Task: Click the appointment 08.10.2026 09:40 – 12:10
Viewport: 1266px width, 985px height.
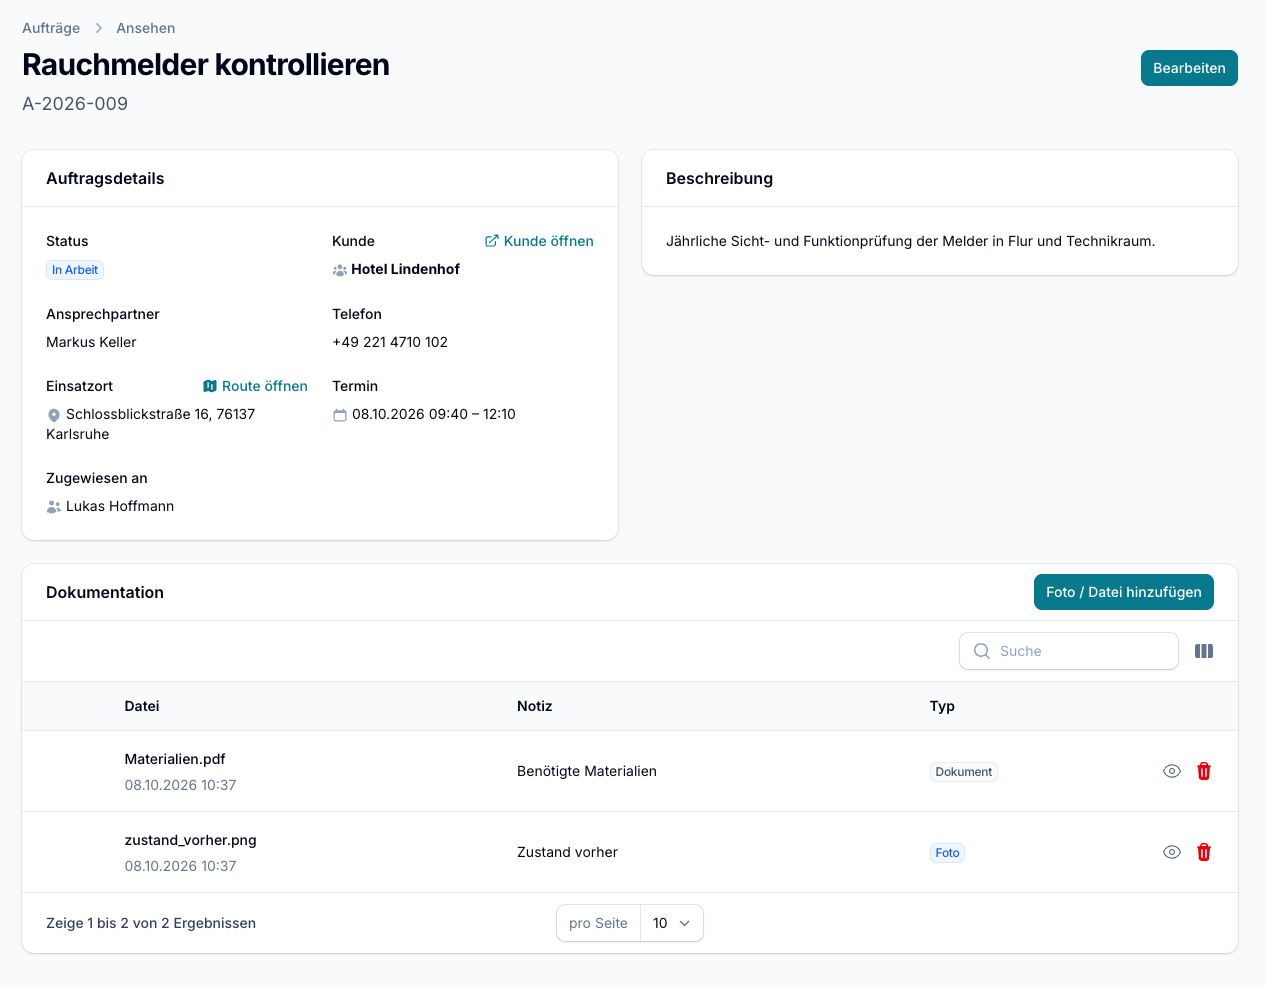Action: tap(434, 414)
